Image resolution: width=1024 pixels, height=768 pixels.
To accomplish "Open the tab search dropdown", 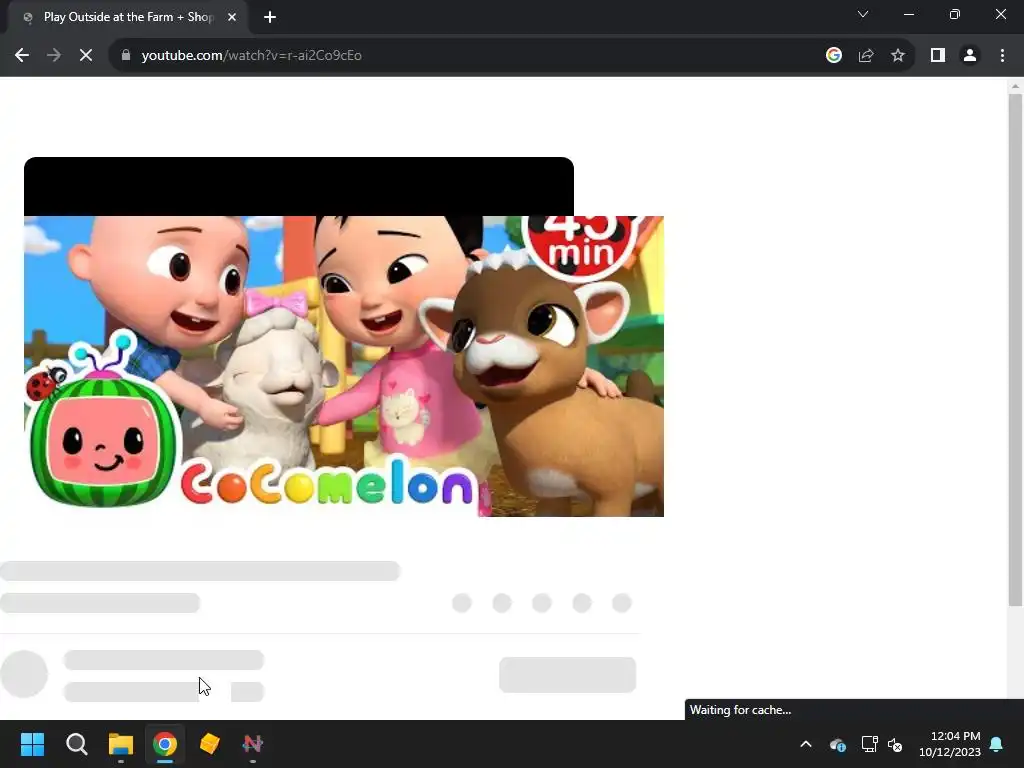I will (x=863, y=14).
